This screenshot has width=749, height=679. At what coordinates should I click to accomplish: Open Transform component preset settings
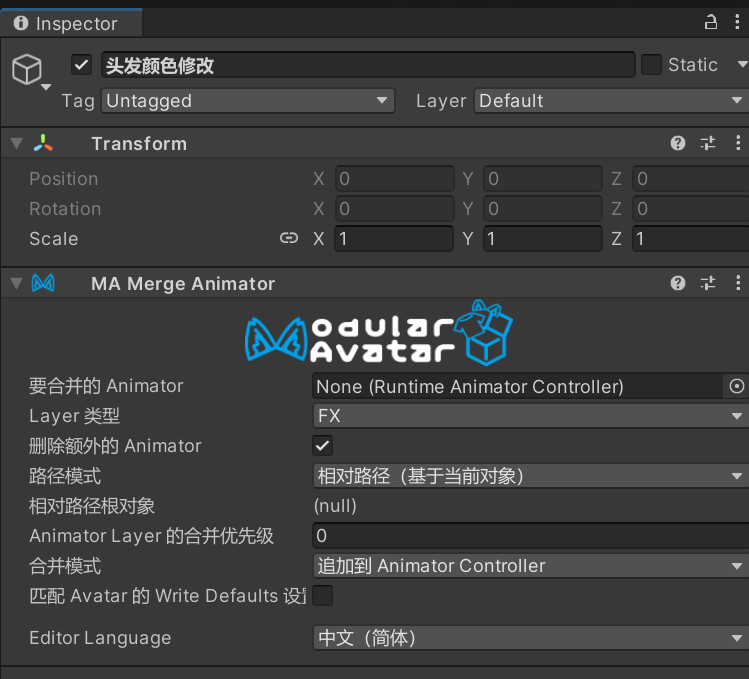point(708,143)
